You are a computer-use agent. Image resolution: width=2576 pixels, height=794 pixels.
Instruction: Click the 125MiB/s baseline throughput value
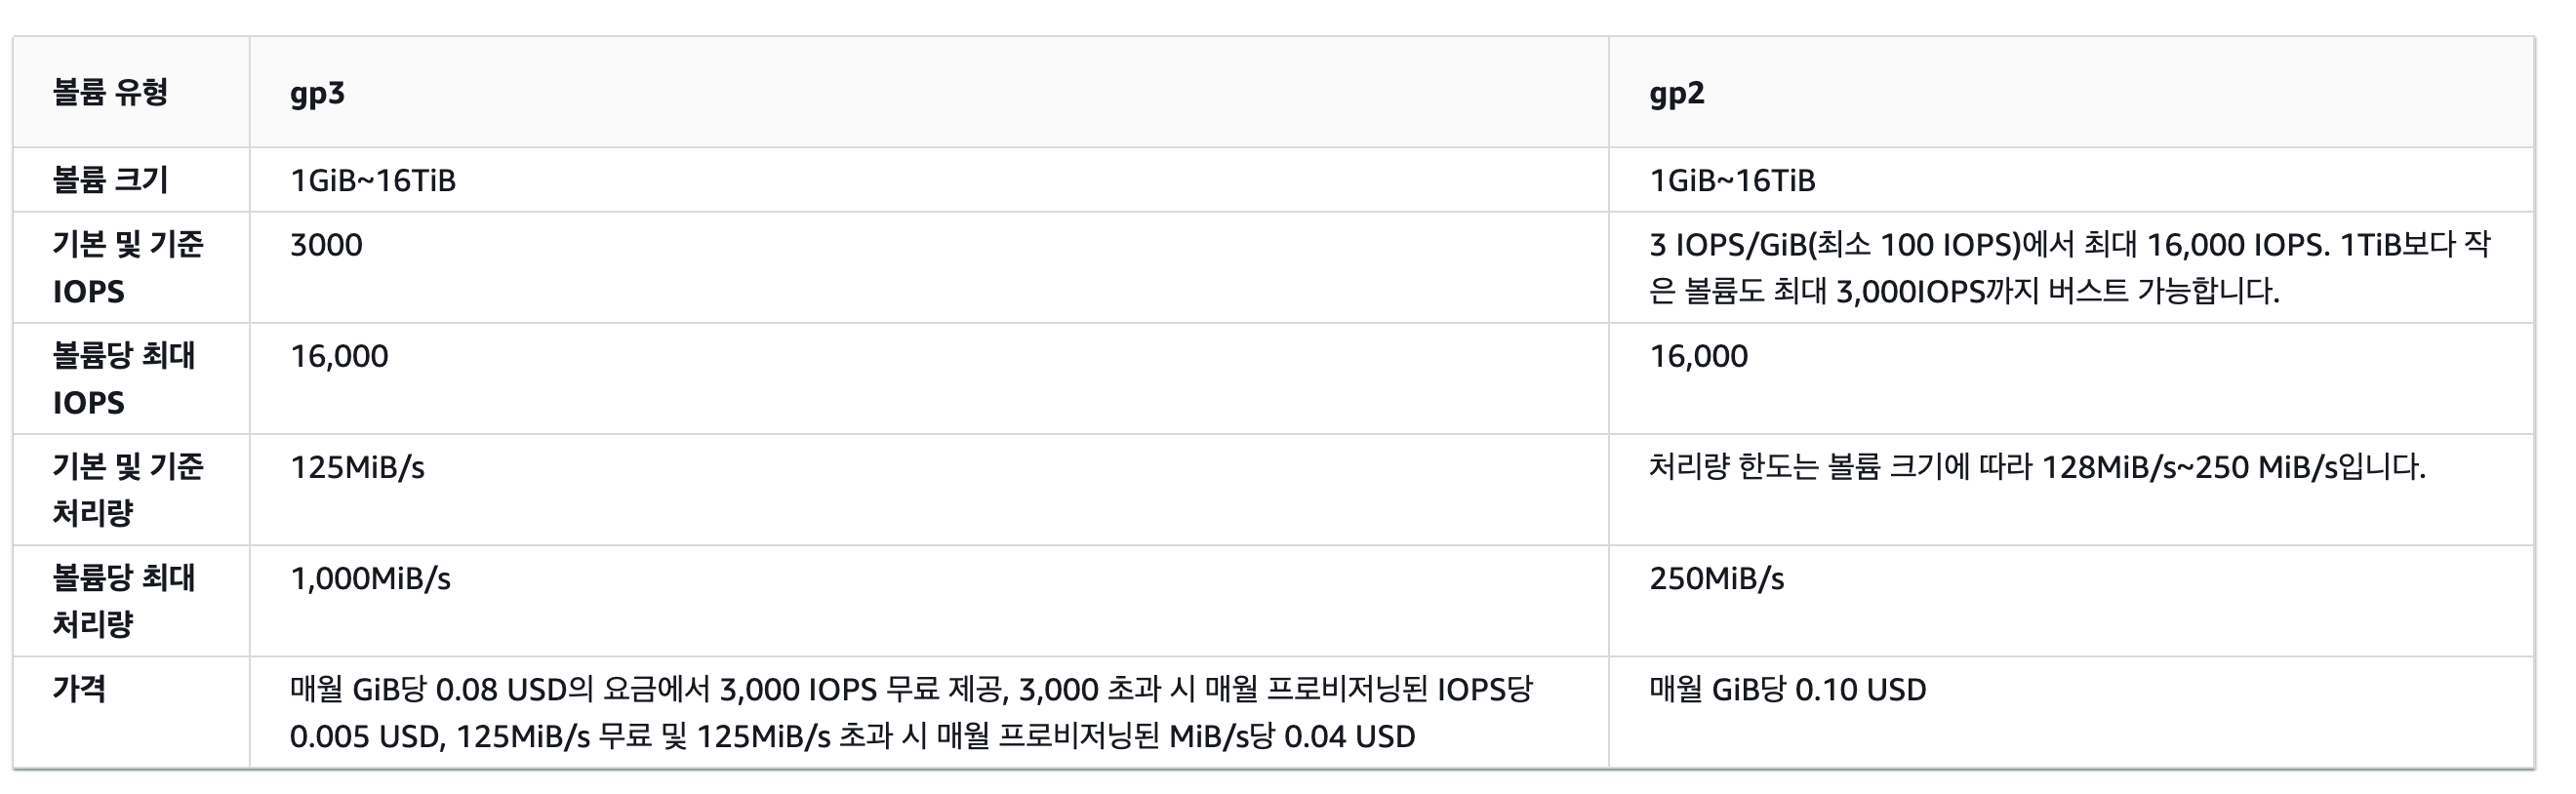[357, 467]
